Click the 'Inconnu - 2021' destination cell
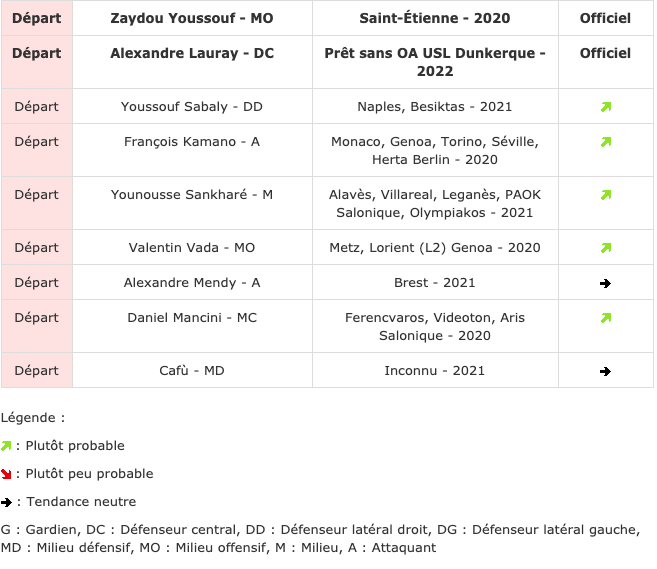657x569 pixels. tap(435, 370)
